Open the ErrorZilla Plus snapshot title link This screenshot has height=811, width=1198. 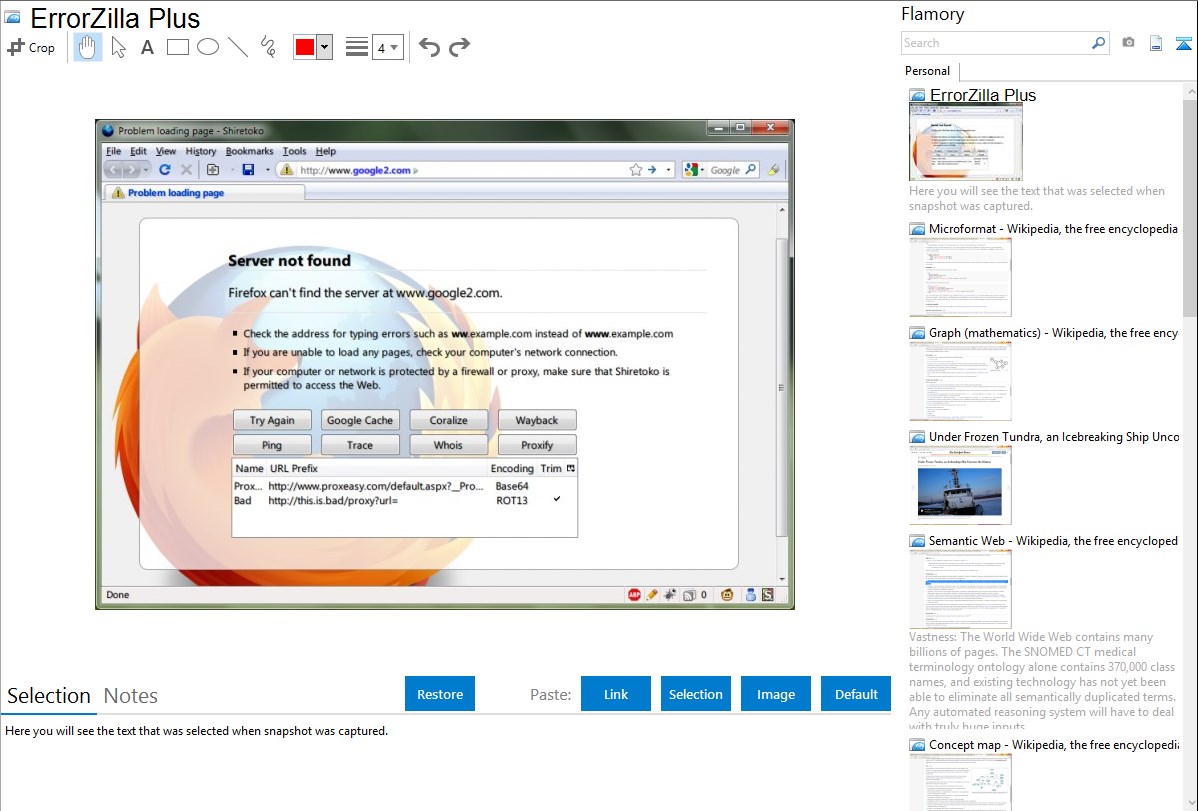[x=983, y=96]
